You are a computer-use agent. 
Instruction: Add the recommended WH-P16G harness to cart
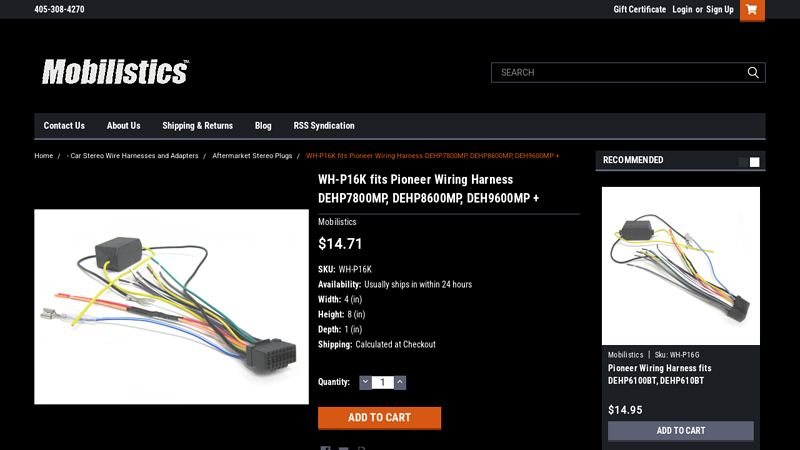[681, 431]
